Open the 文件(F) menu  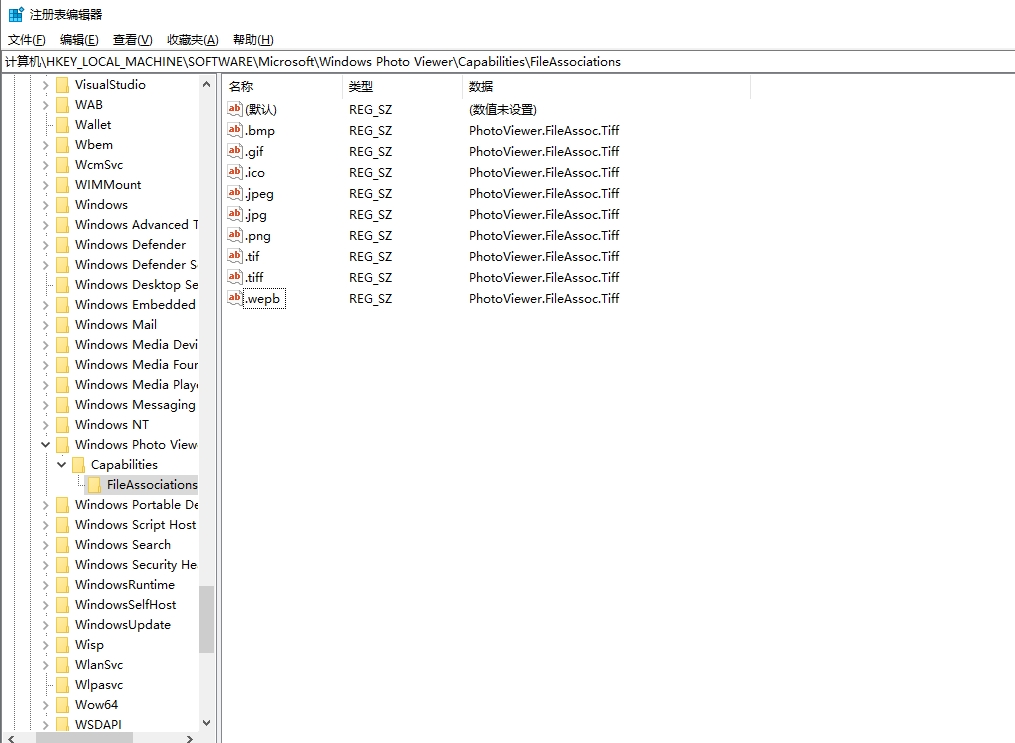coord(27,39)
